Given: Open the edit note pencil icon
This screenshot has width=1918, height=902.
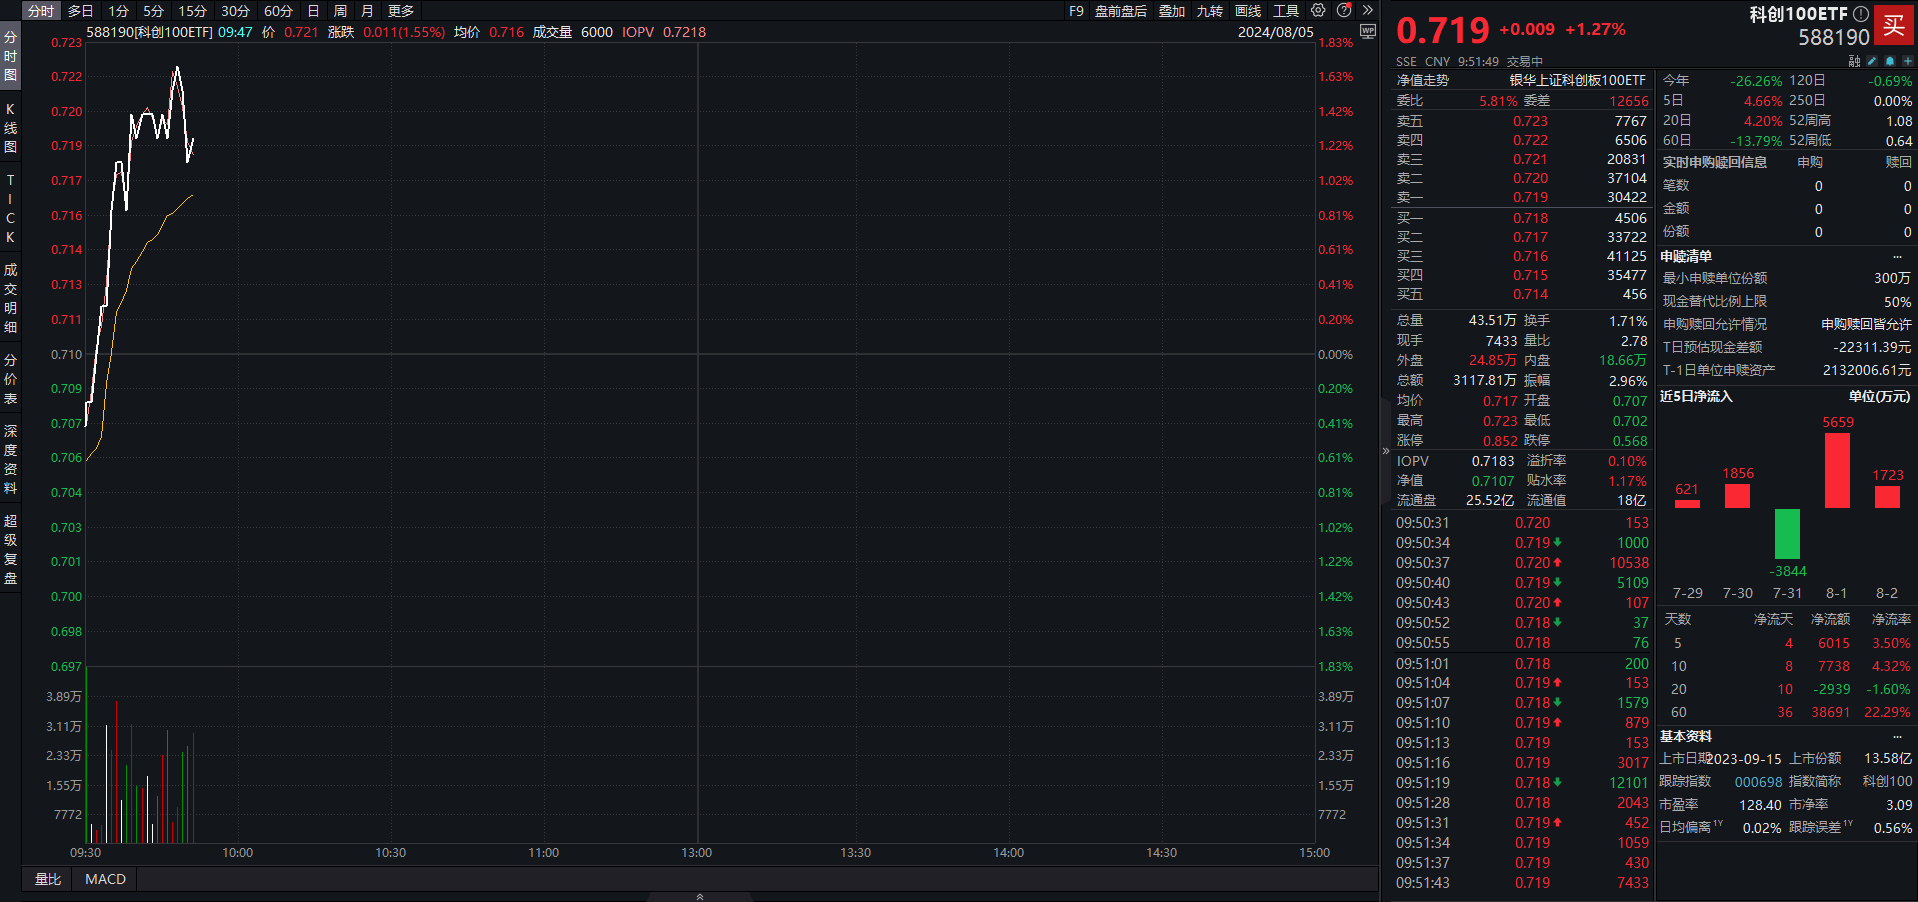Looking at the screenshot, I should point(1872,61).
